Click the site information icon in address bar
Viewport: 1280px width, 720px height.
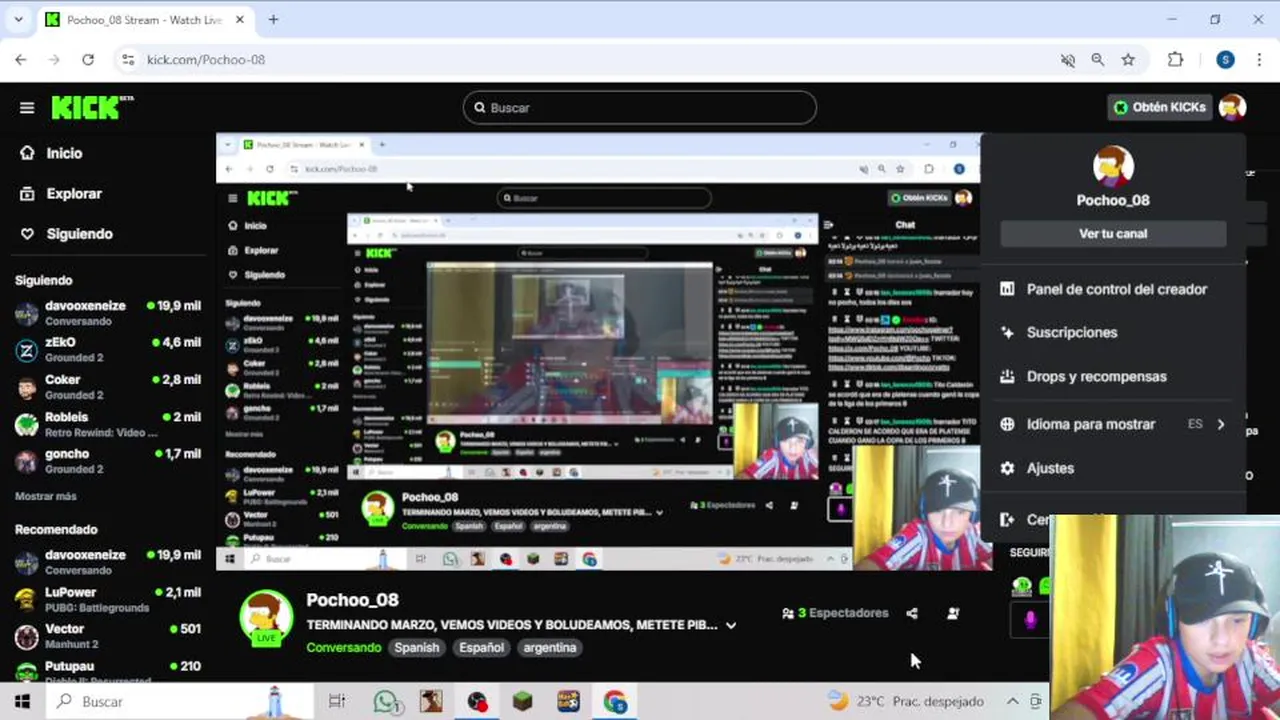point(127,60)
